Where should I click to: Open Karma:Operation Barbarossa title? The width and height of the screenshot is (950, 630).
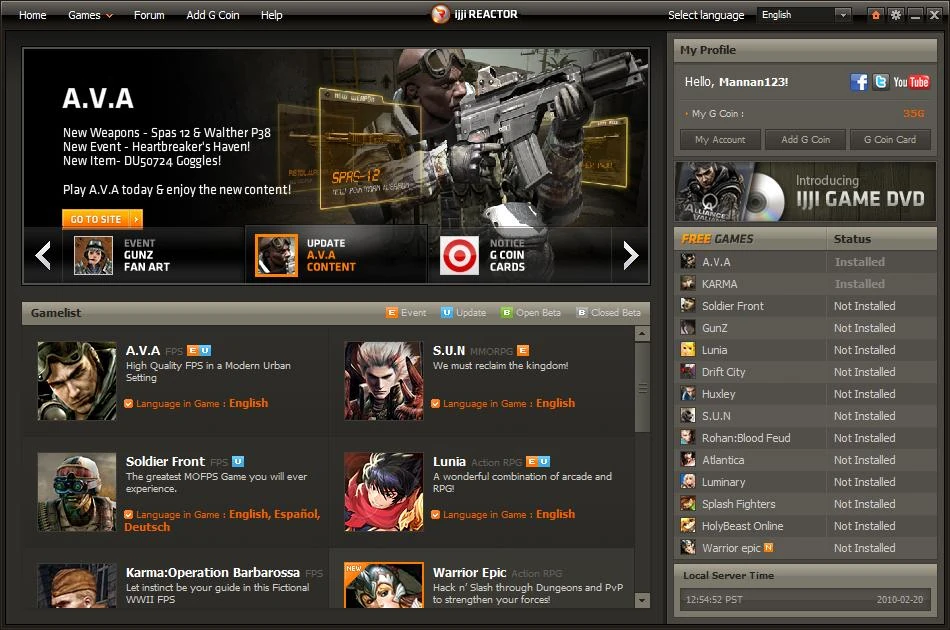pos(213,572)
